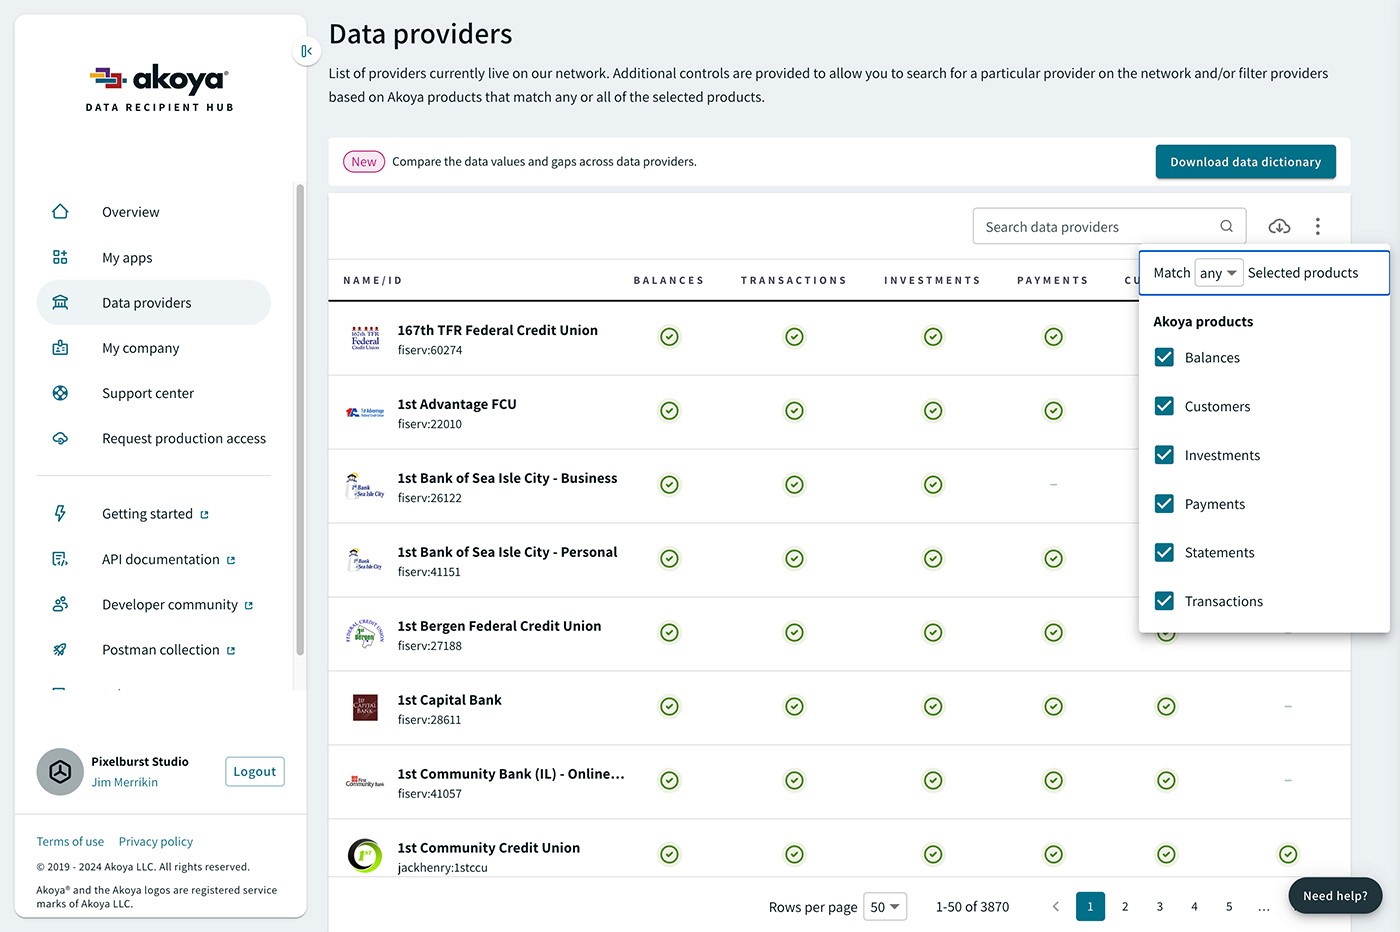Open the three-dot more options menu
1400x932 pixels.
pyautogui.click(x=1318, y=226)
